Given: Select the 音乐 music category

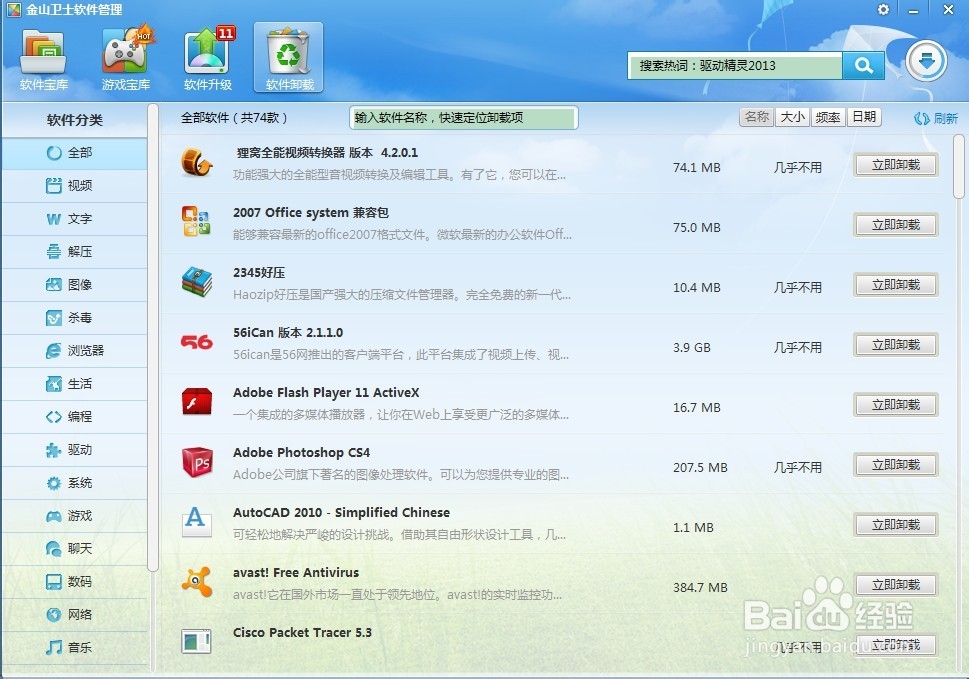Looking at the screenshot, I should pyautogui.click(x=74, y=647).
